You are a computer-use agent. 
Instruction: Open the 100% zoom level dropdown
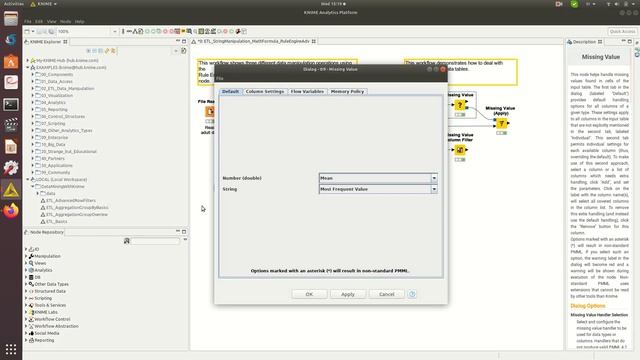(x=114, y=31)
